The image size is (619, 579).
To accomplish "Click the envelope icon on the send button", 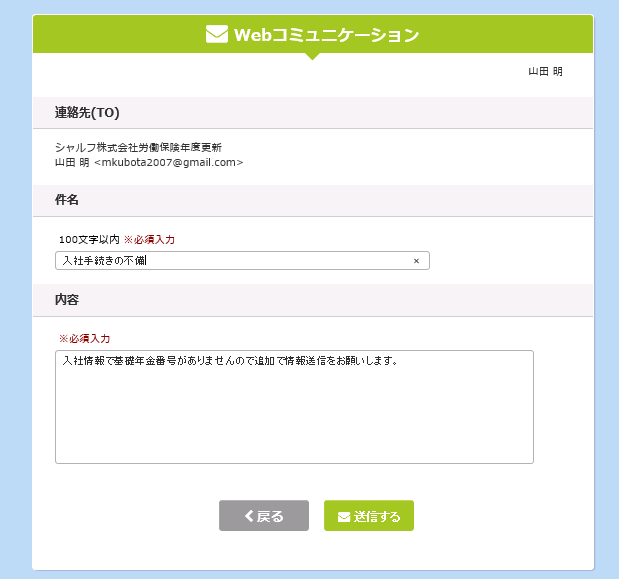I will tap(344, 517).
